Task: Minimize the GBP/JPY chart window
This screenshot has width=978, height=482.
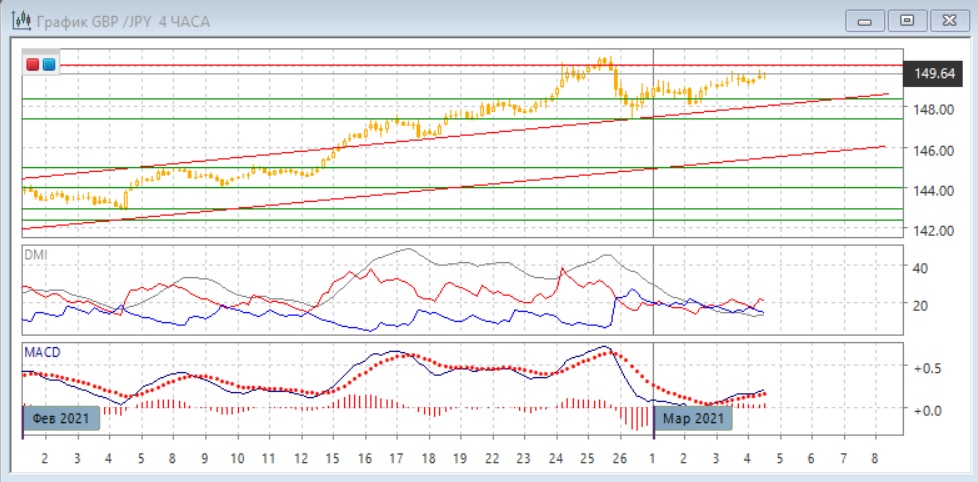Action: [x=866, y=20]
